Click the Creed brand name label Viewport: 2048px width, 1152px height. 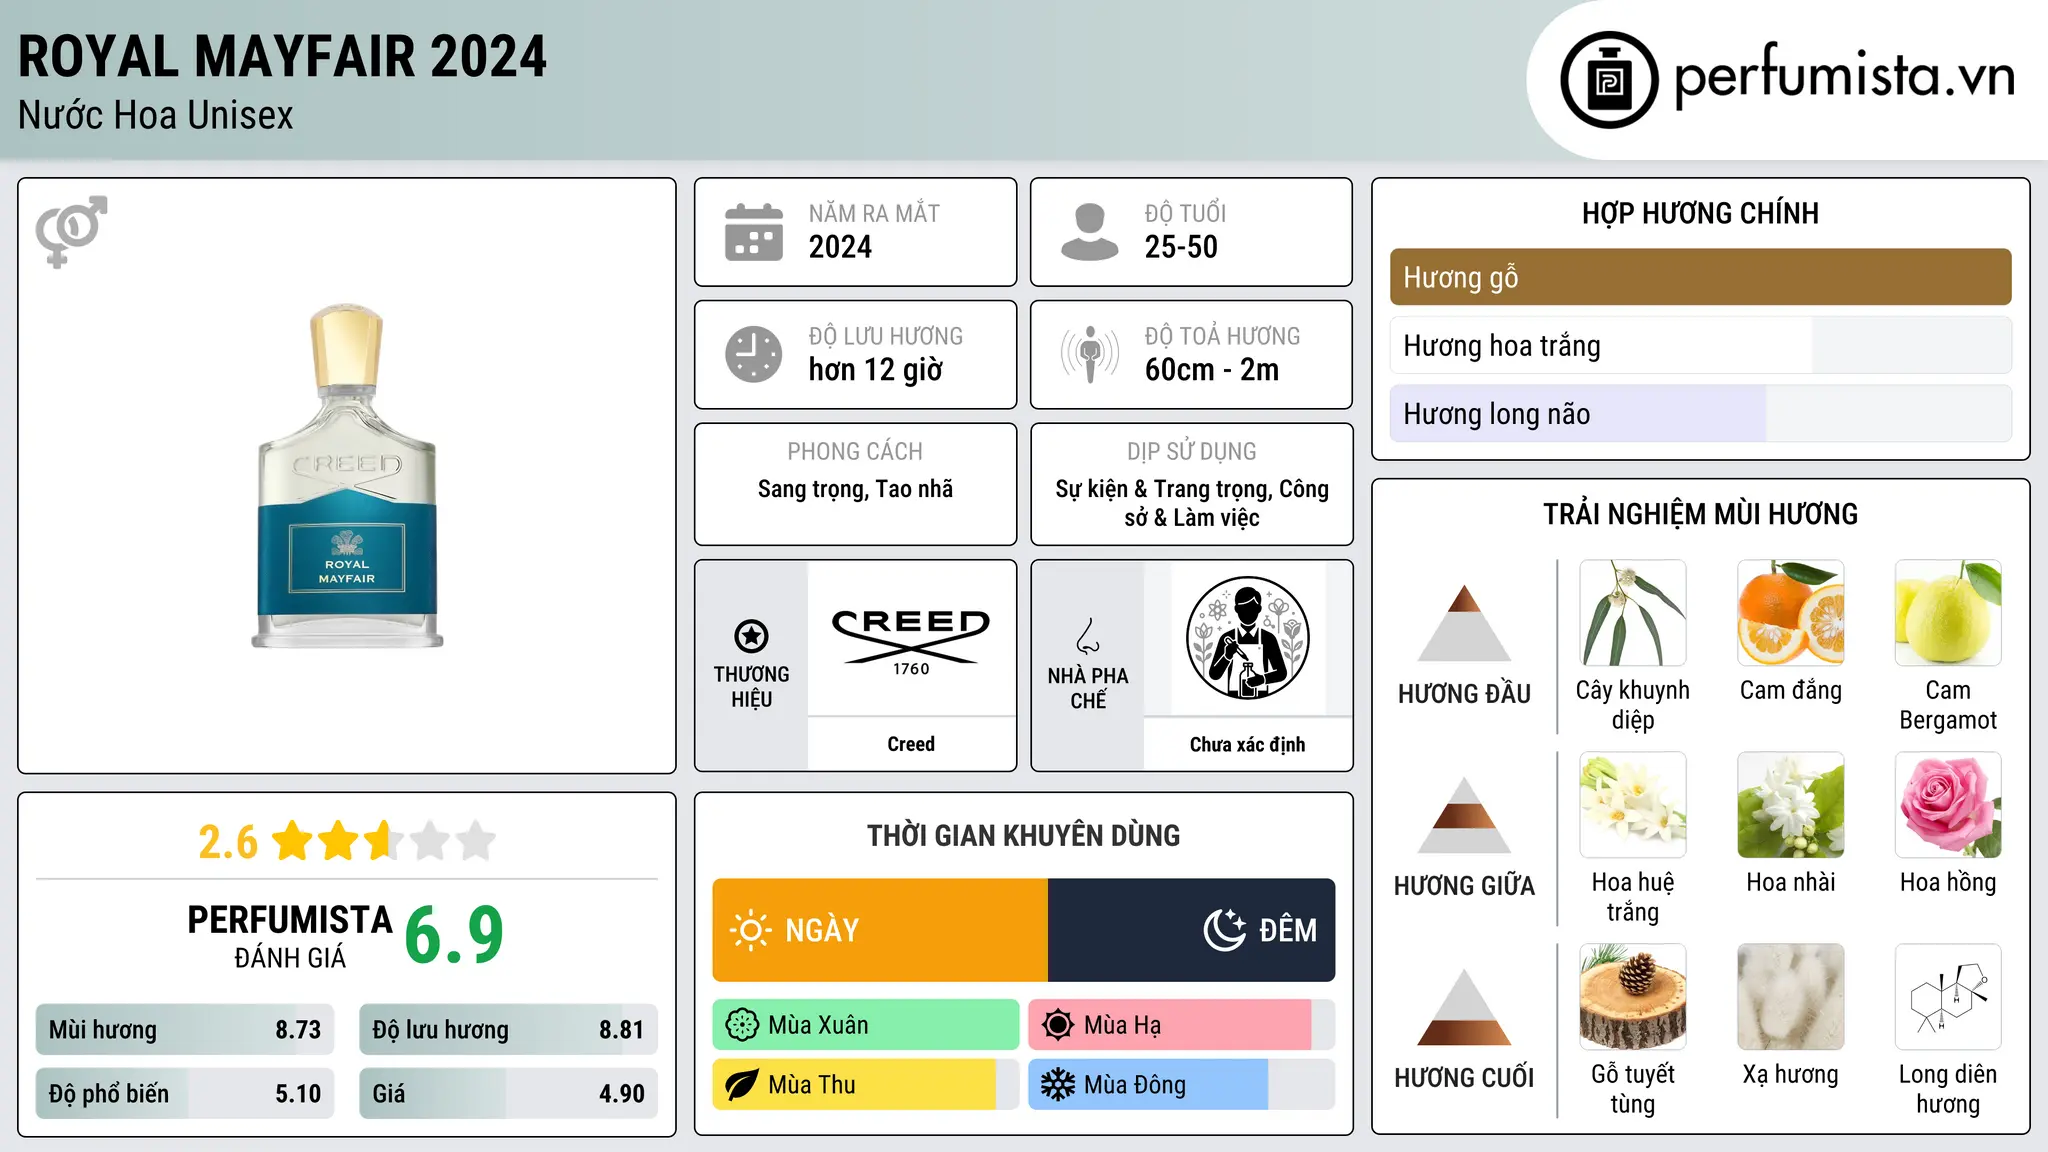pyautogui.click(x=911, y=744)
